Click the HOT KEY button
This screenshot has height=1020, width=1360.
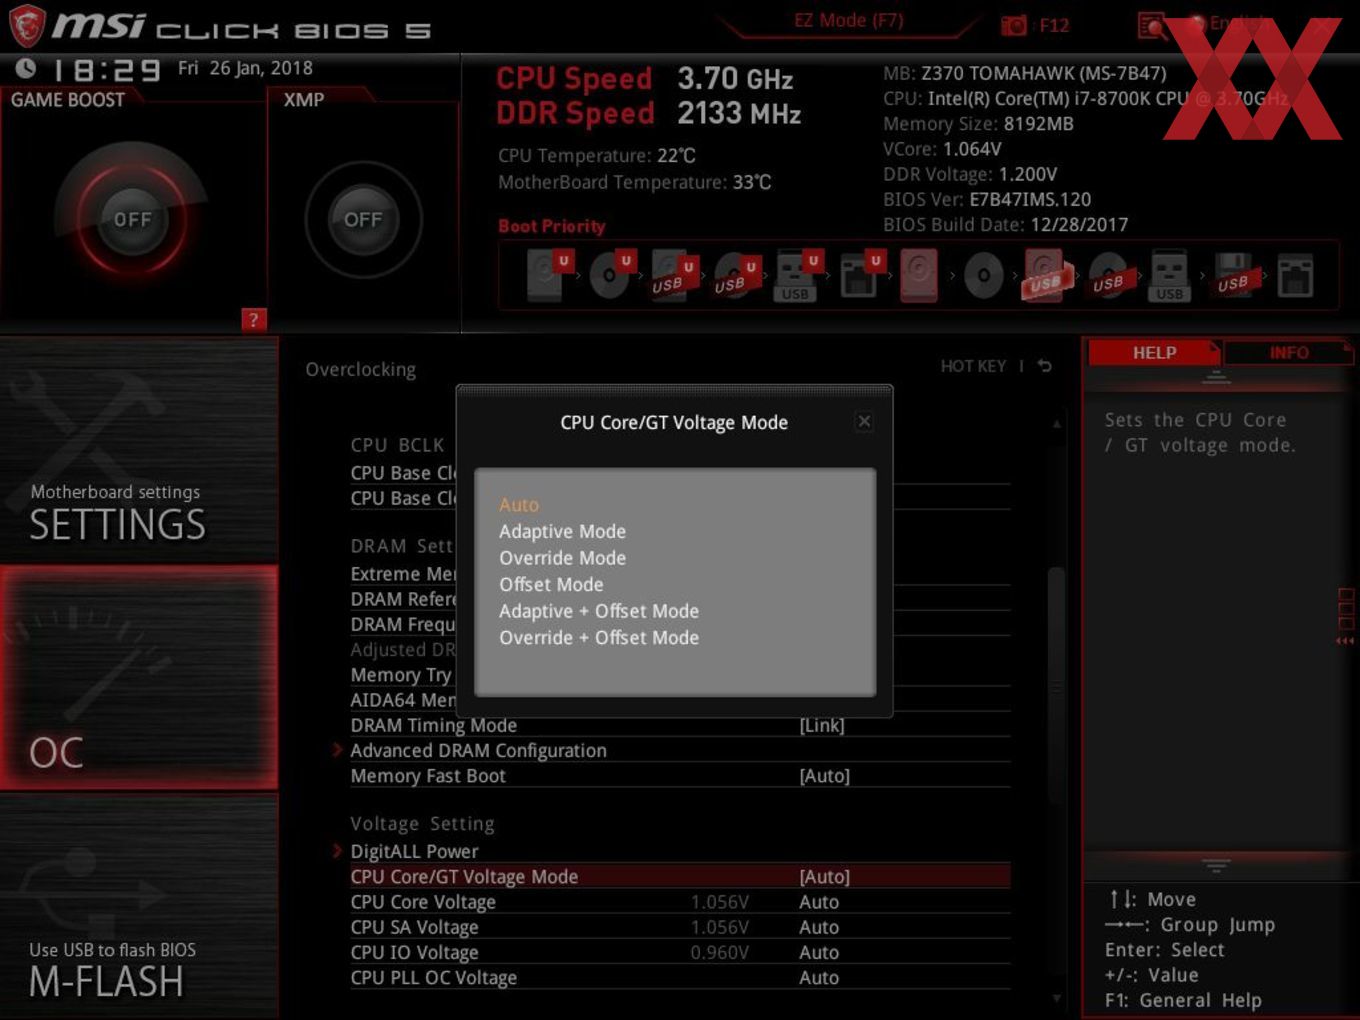(x=973, y=366)
